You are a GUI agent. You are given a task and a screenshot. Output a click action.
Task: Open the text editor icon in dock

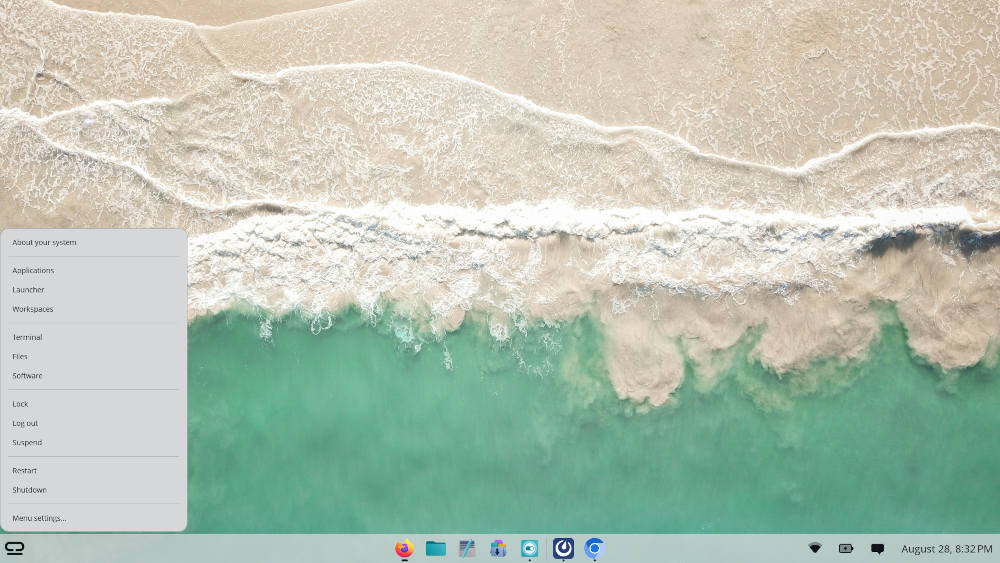click(x=467, y=548)
